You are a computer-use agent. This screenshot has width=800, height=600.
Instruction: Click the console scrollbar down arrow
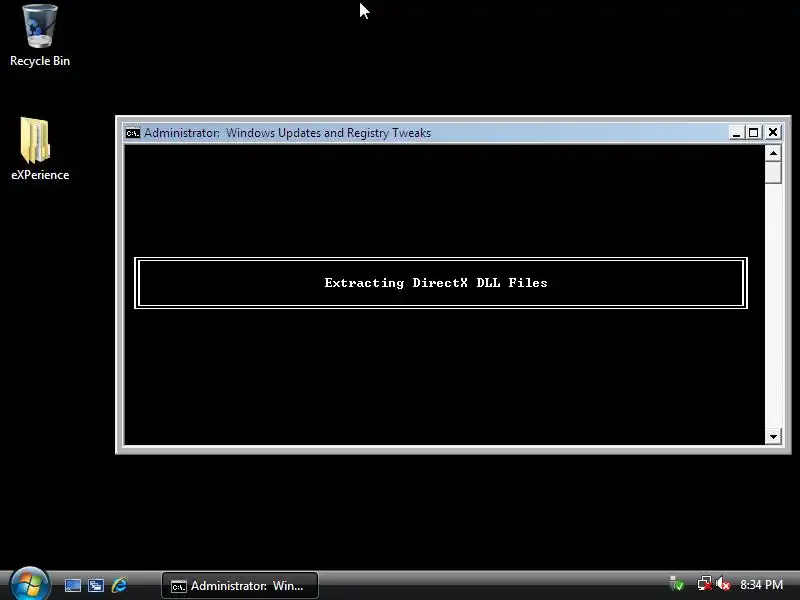click(773, 436)
